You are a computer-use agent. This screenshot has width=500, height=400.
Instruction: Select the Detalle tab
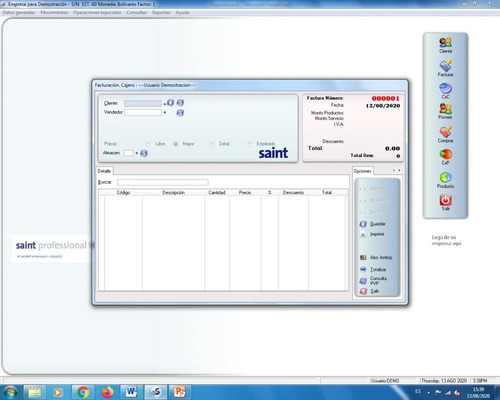tap(104, 171)
